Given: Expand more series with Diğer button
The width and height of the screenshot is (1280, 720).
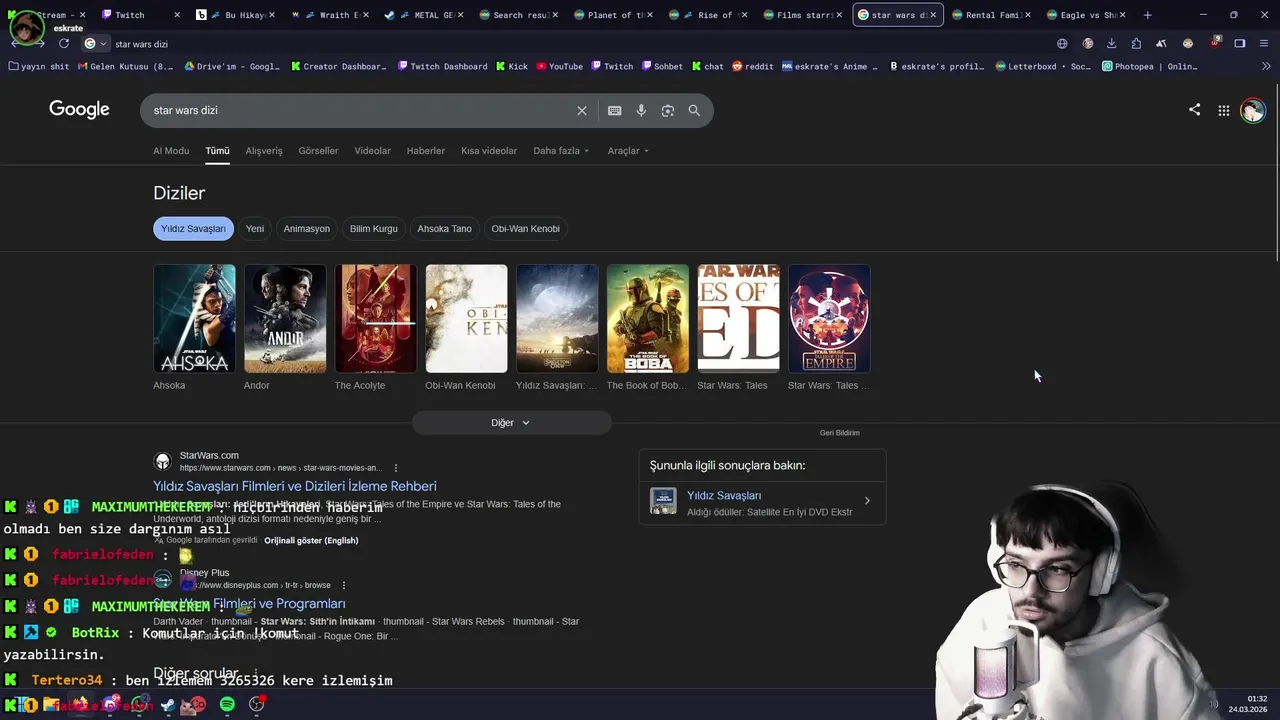Looking at the screenshot, I should point(511,423).
